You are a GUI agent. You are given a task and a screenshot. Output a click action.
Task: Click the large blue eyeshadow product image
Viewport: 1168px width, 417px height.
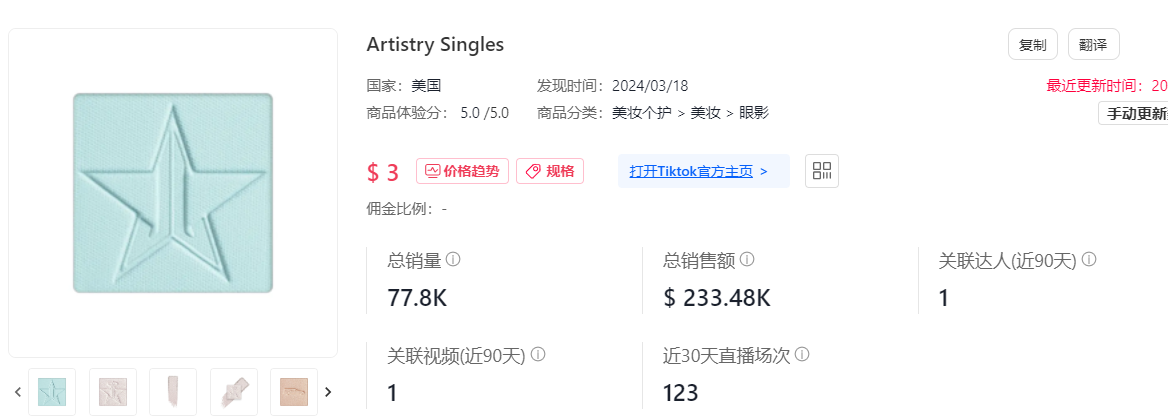(173, 193)
